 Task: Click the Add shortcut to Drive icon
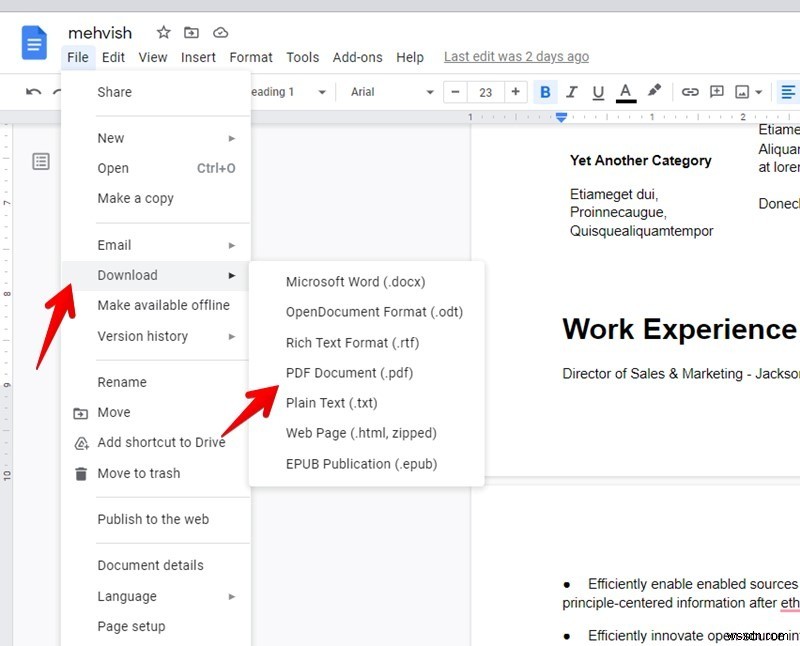81,443
